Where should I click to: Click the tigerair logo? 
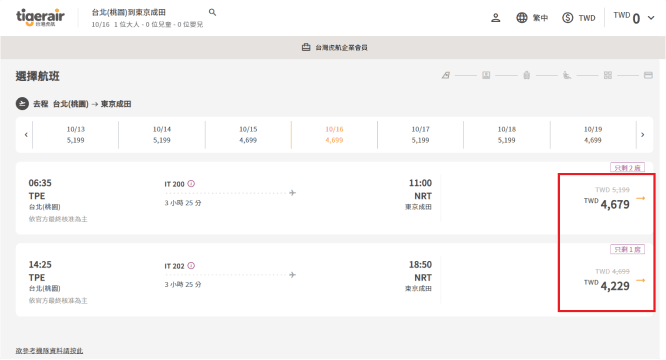click(40, 17)
